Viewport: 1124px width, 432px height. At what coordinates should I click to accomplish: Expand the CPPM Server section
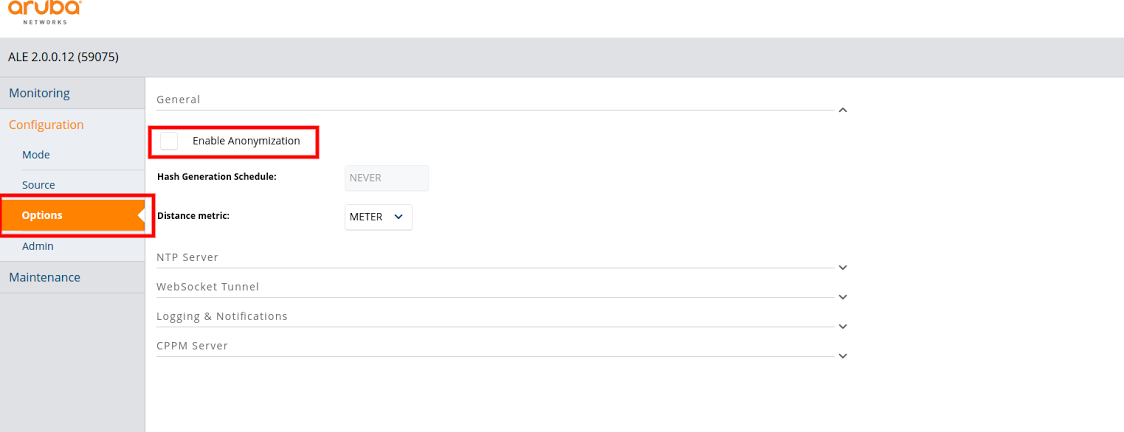coord(843,355)
